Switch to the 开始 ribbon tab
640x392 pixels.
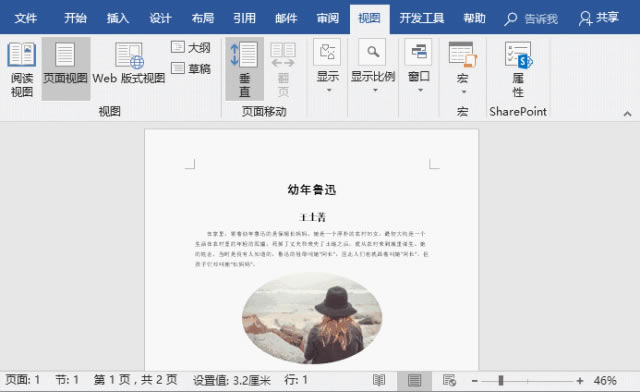coord(76,18)
